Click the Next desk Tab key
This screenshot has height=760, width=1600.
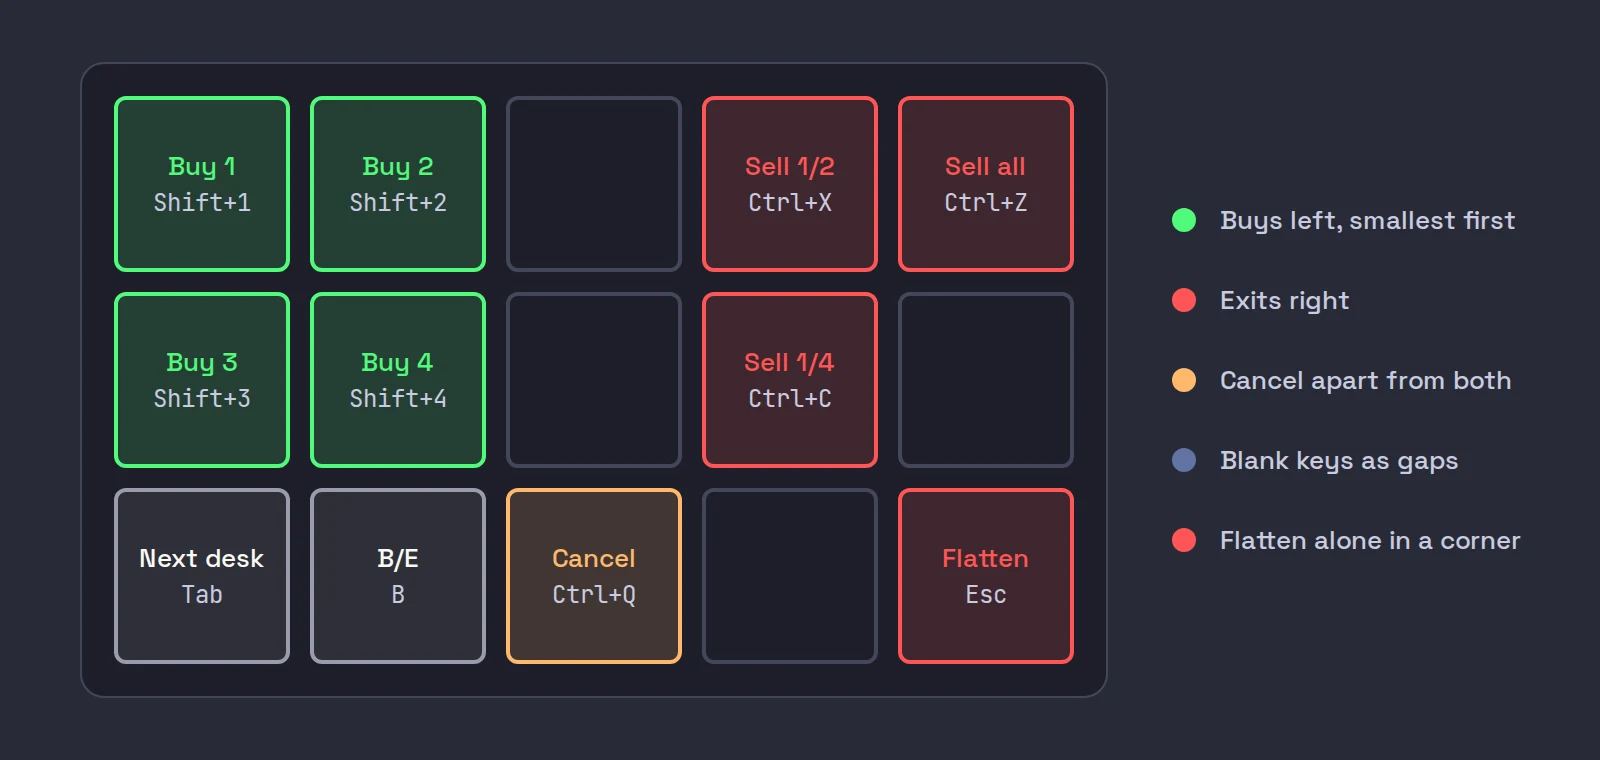[202, 576]
